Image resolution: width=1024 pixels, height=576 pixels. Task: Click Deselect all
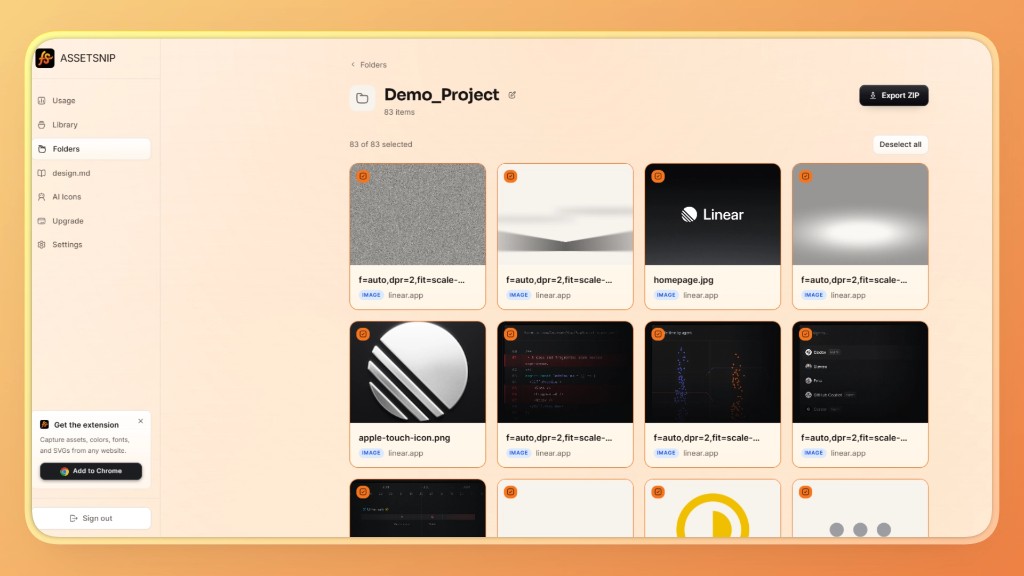coord(900,144)
